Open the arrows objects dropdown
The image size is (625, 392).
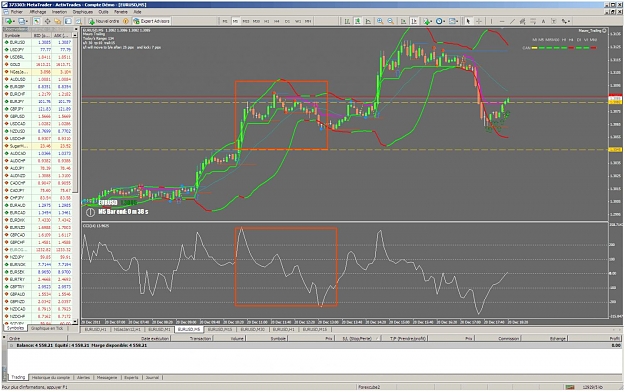tap(566, 21)
